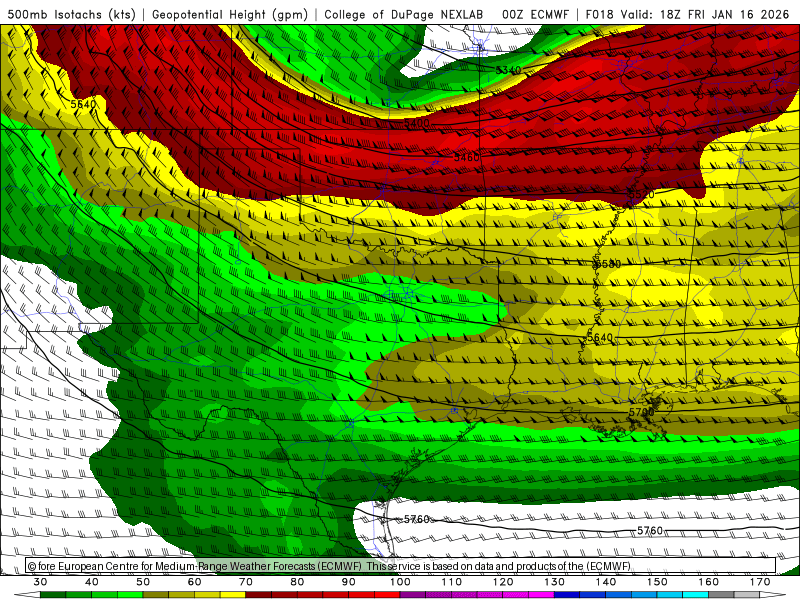Click the 70 value on the color scale
The width and height of the screenshot is (800, 600).
246,582
